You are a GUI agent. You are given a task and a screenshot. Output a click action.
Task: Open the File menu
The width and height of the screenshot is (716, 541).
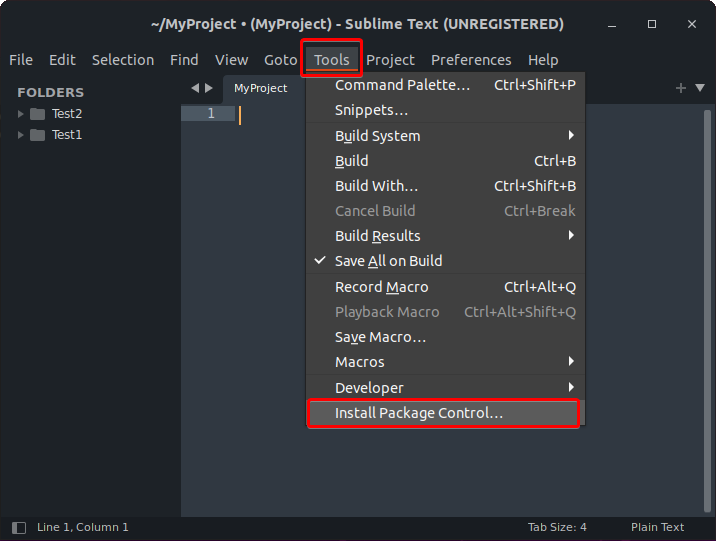(21, 60)
